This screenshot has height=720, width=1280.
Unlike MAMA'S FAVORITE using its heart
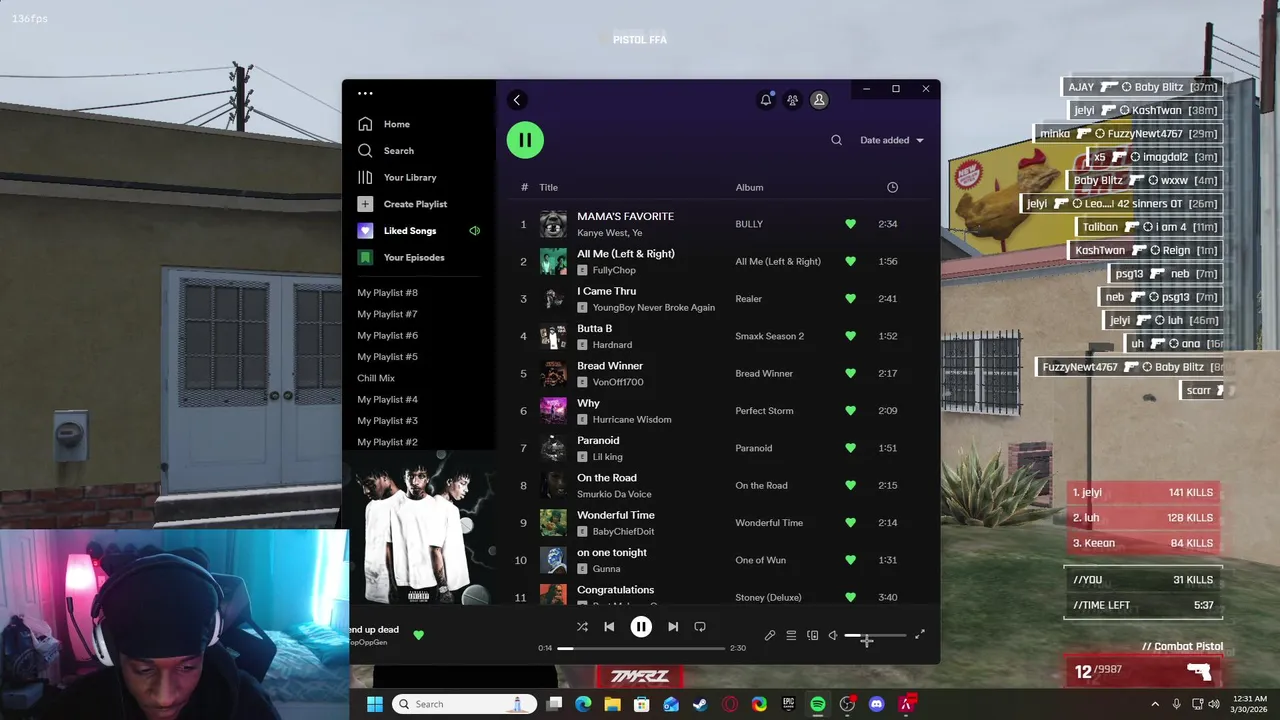pos(850,224)
